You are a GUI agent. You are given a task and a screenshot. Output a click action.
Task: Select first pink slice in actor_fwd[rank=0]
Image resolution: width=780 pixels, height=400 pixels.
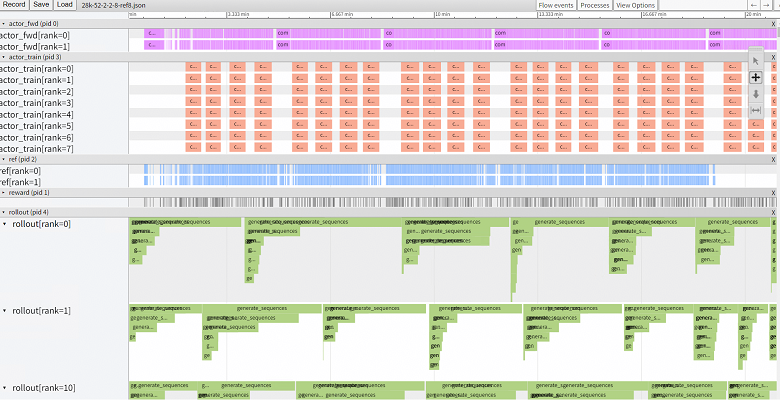[x=154, y=33]
